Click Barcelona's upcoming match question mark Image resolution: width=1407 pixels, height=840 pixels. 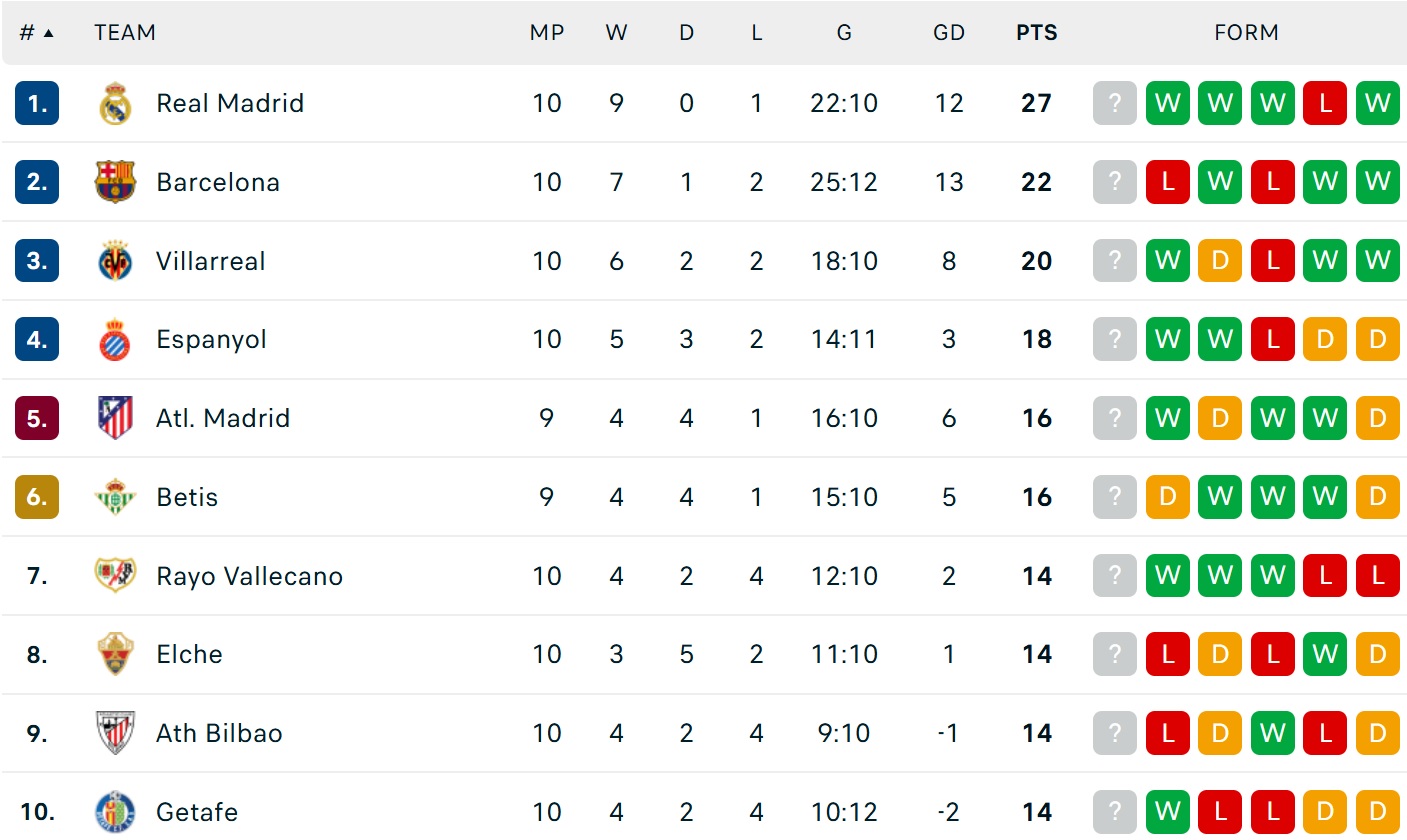(1115, 182)
